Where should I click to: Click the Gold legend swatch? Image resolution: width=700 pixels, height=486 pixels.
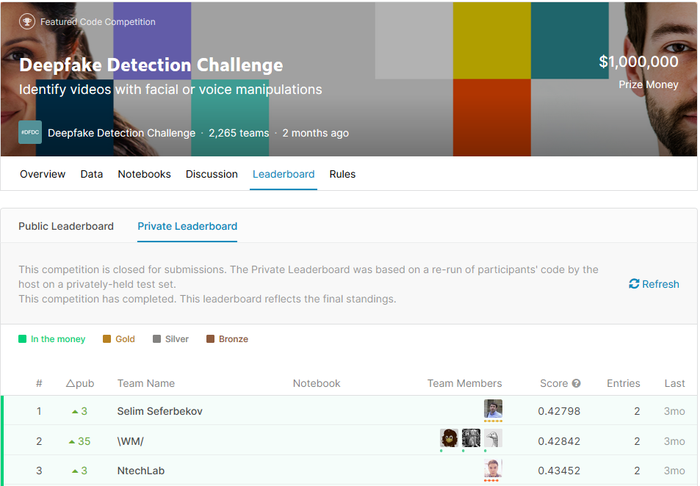click(x=107, y=339)
